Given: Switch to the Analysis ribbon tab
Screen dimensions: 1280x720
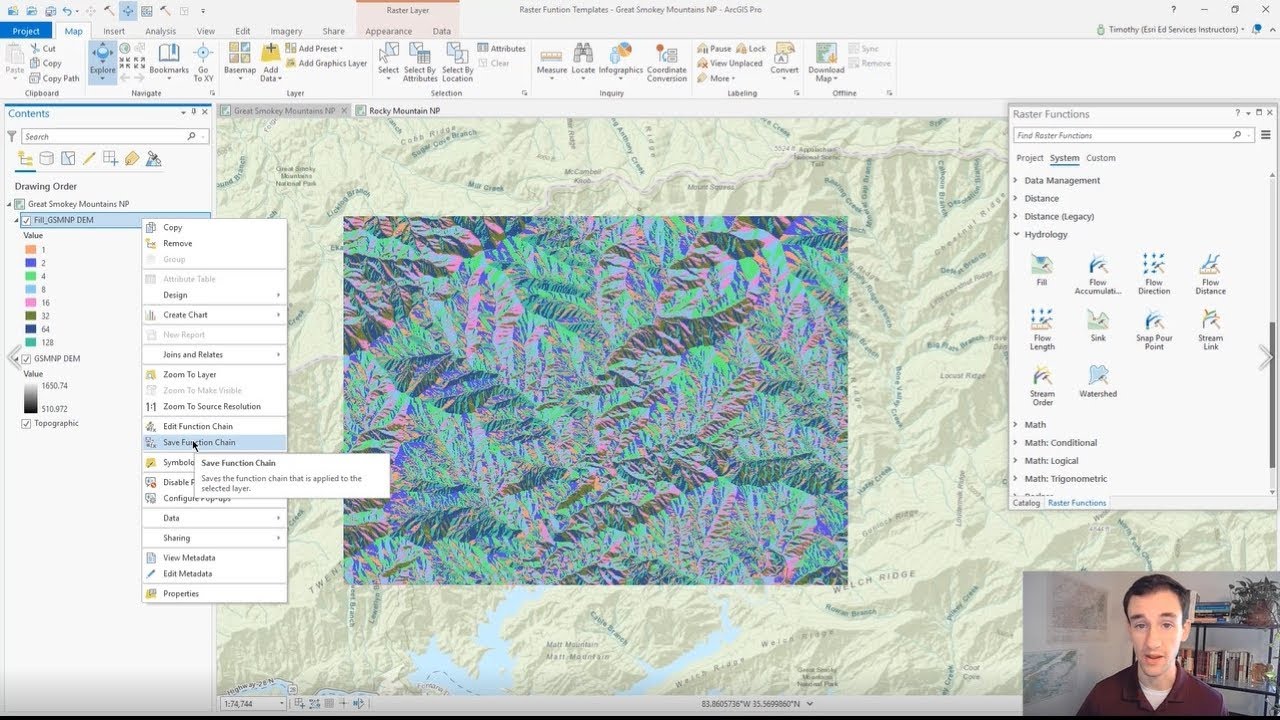Looking at the screenshot, I should pyautogui.click(x=160, y=31).
